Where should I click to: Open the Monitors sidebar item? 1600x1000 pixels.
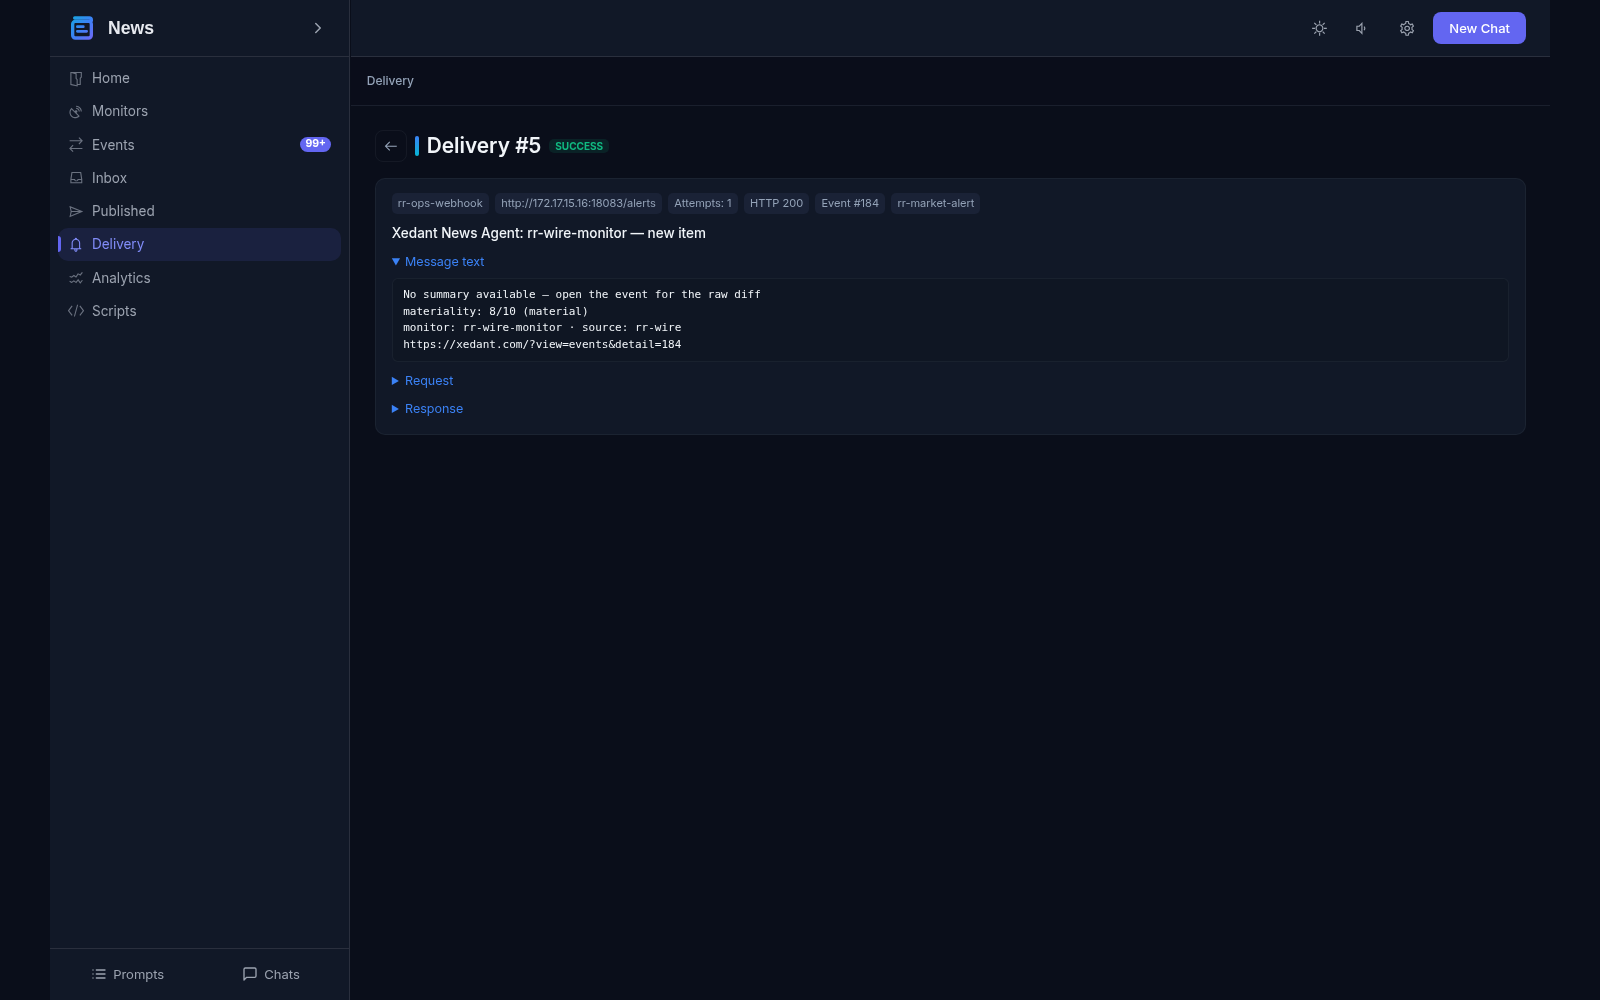tap(199, 111)
